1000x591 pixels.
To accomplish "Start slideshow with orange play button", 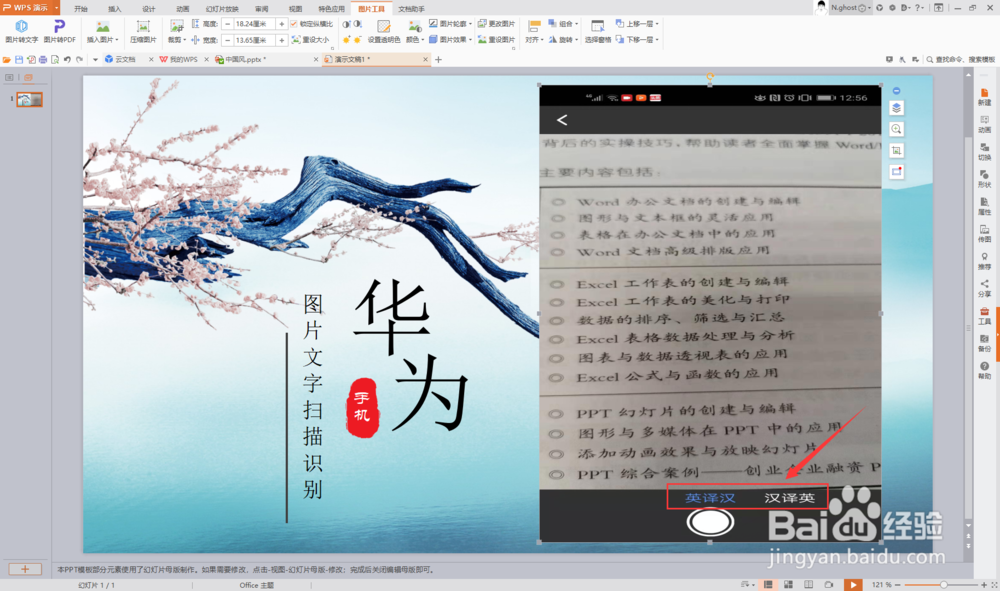I will [853, 585].
